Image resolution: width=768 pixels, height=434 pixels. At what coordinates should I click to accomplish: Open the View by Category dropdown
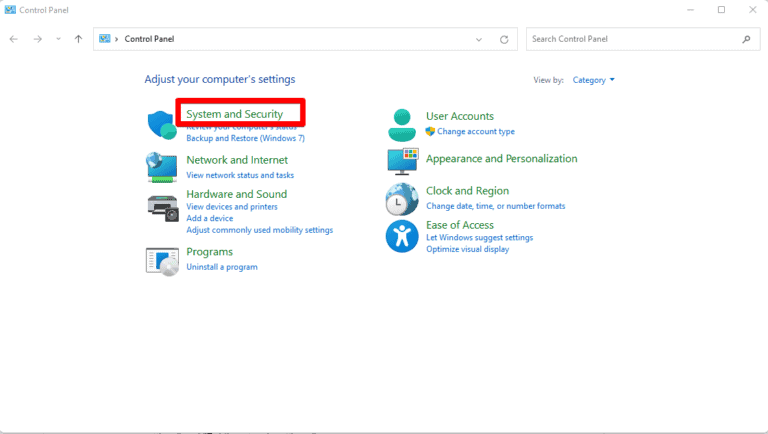[x=594, y=80]
